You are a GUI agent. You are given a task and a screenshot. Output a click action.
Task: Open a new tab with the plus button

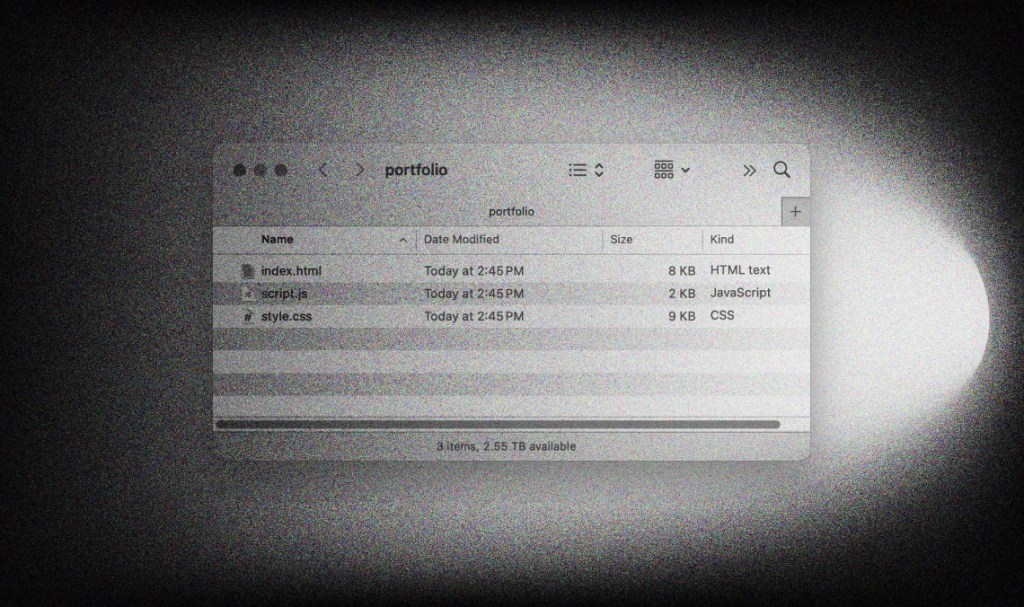(x=795, y=211)
